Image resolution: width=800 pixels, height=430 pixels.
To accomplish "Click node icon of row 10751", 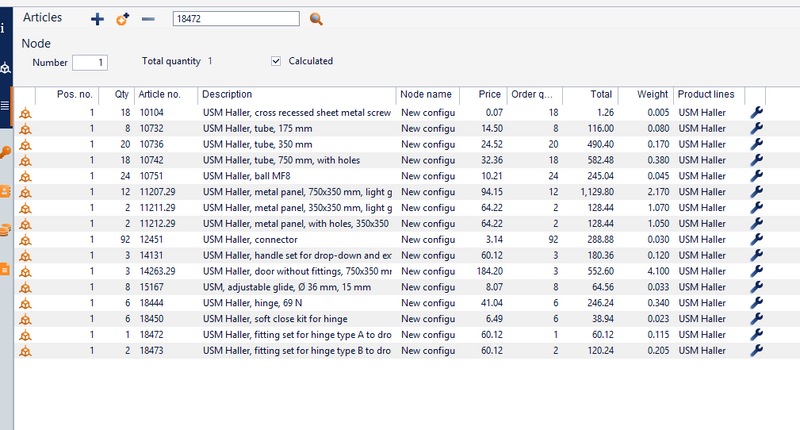I will pyautogui.click(x=25, y=176).
